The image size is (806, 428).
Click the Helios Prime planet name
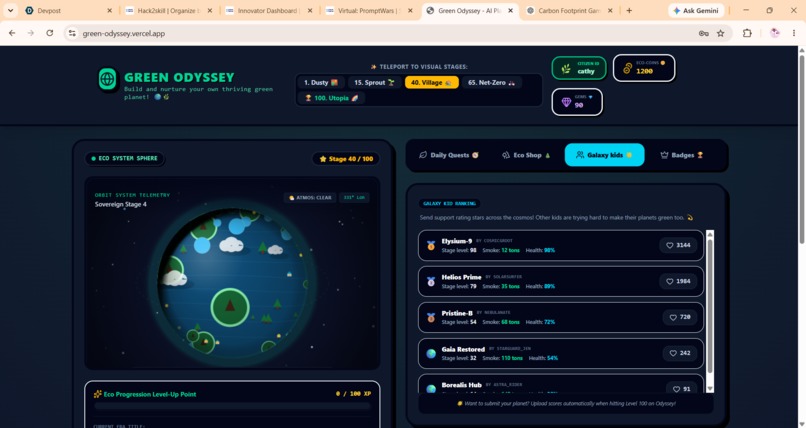pyautogui.click(x=461, y=277)
